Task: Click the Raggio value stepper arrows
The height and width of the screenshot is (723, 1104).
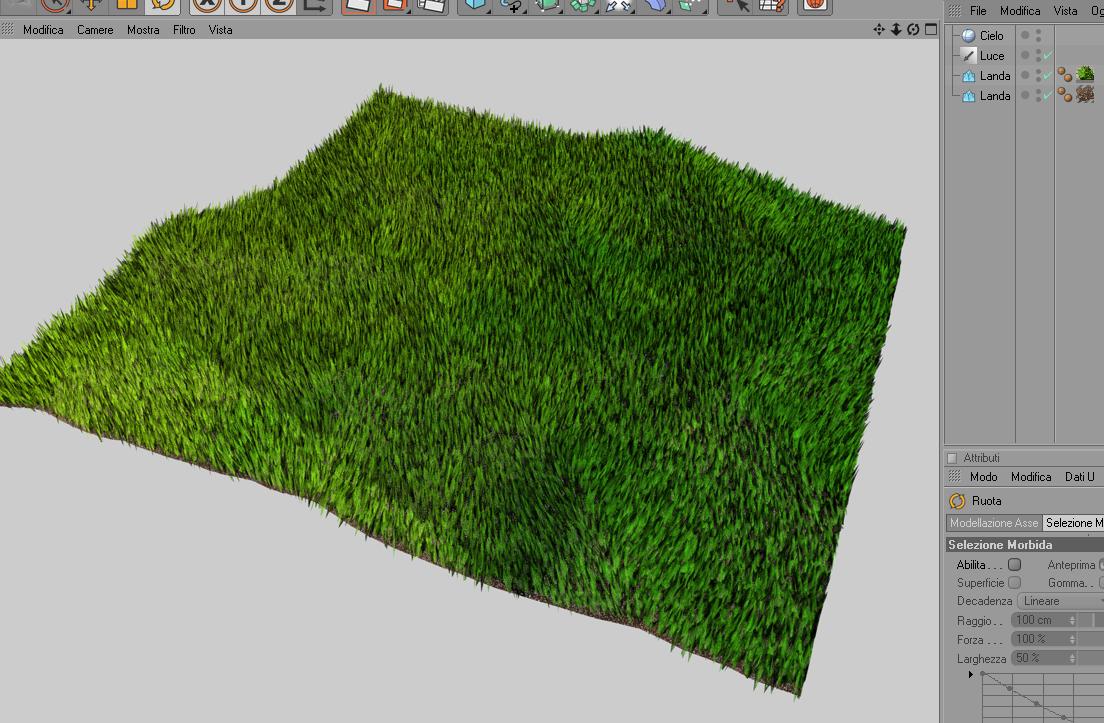Action: coord(1072,620)
